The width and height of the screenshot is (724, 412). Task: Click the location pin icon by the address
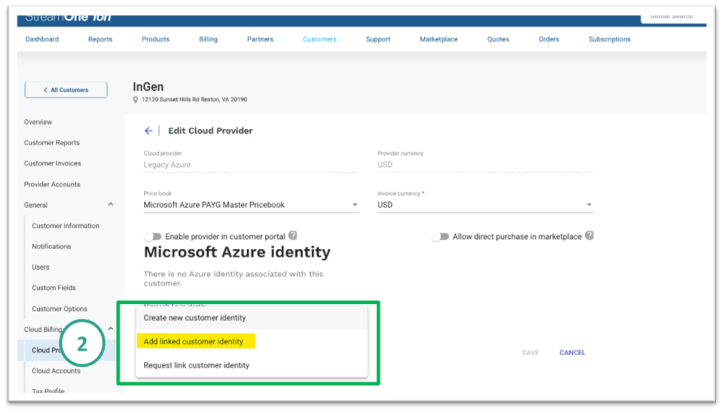click(x=136, y=100)
